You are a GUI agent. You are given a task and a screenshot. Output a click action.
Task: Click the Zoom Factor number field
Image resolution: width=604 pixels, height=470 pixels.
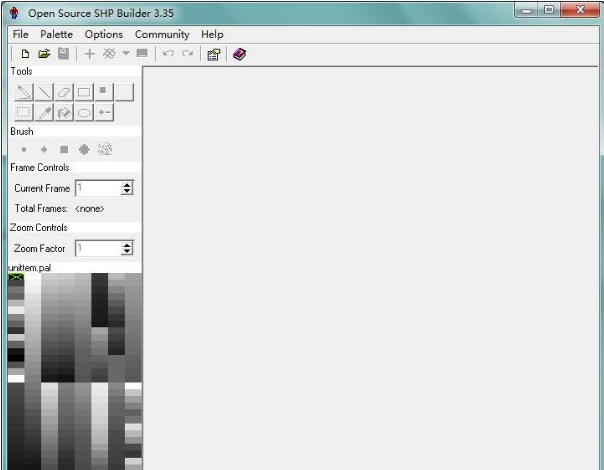click(x=98, y=248)
